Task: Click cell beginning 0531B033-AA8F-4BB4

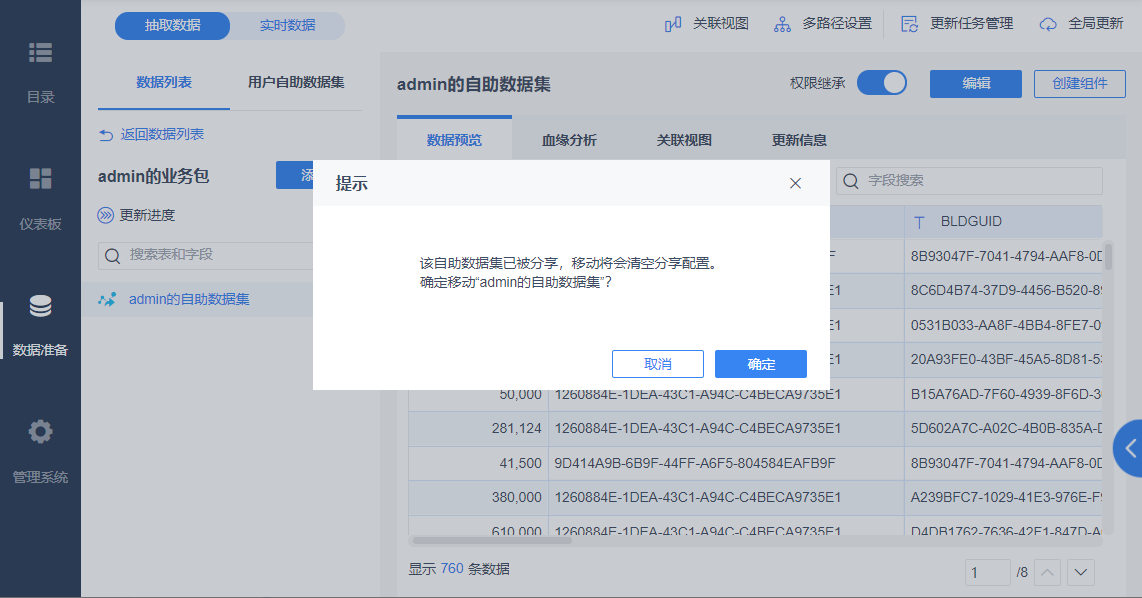Action: [x=1006, y=326]
